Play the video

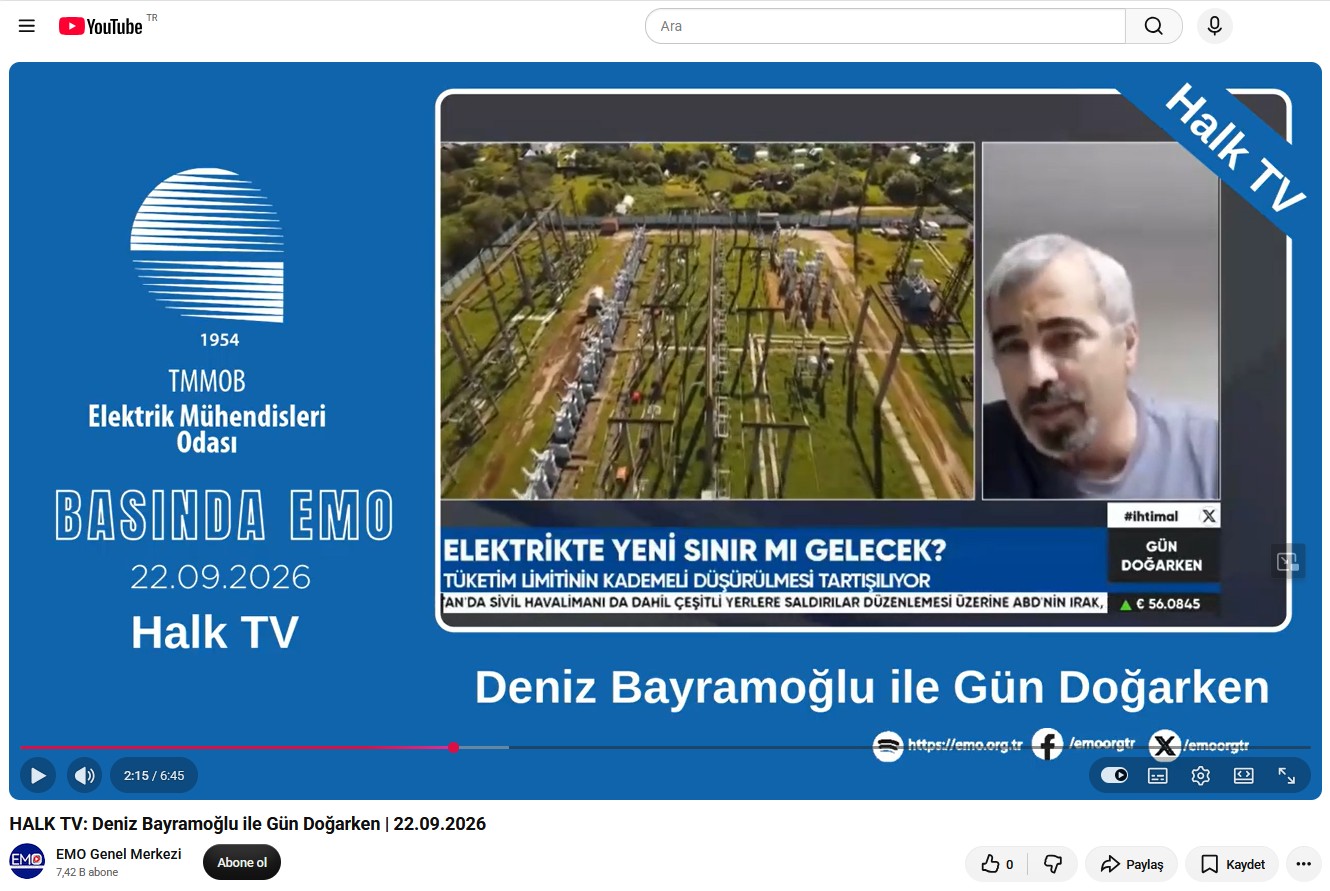tap(38, 775)
